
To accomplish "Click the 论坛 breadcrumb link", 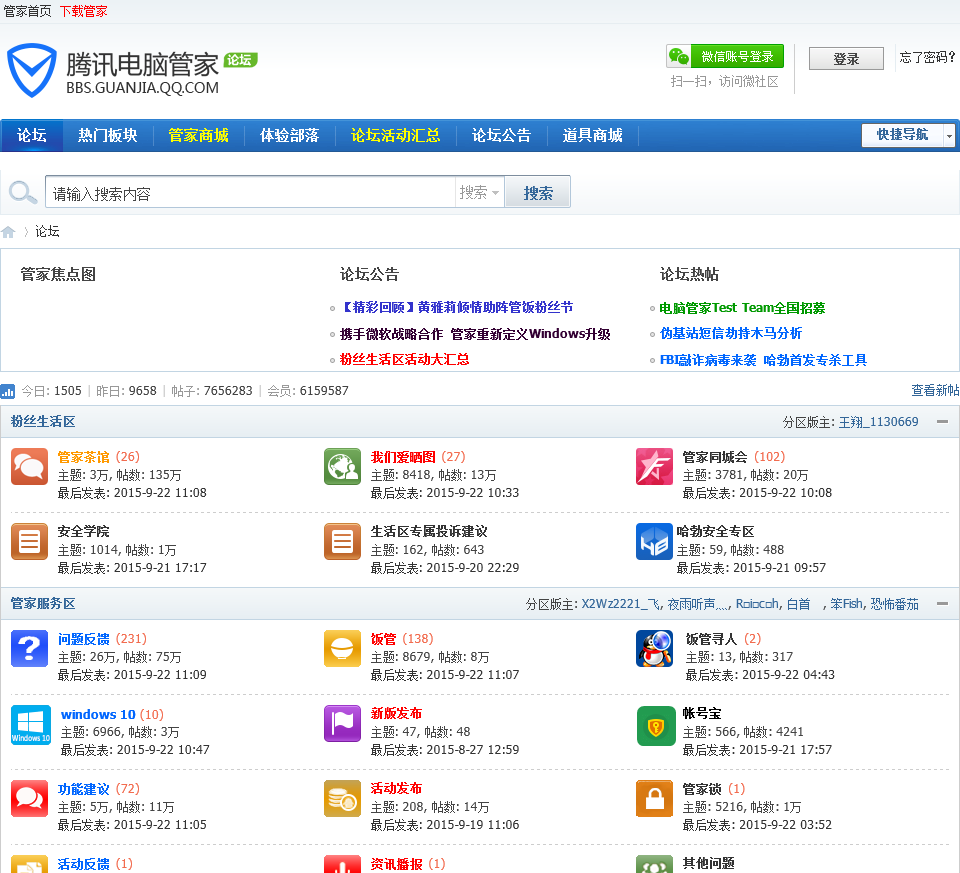I will tap(47, 231).
